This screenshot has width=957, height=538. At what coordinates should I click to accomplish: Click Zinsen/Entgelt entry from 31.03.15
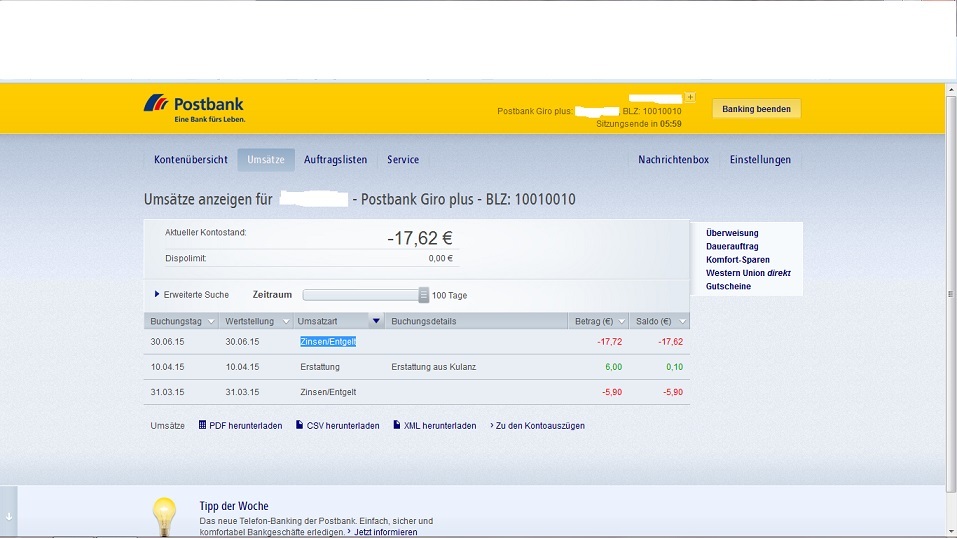point(328,392)
